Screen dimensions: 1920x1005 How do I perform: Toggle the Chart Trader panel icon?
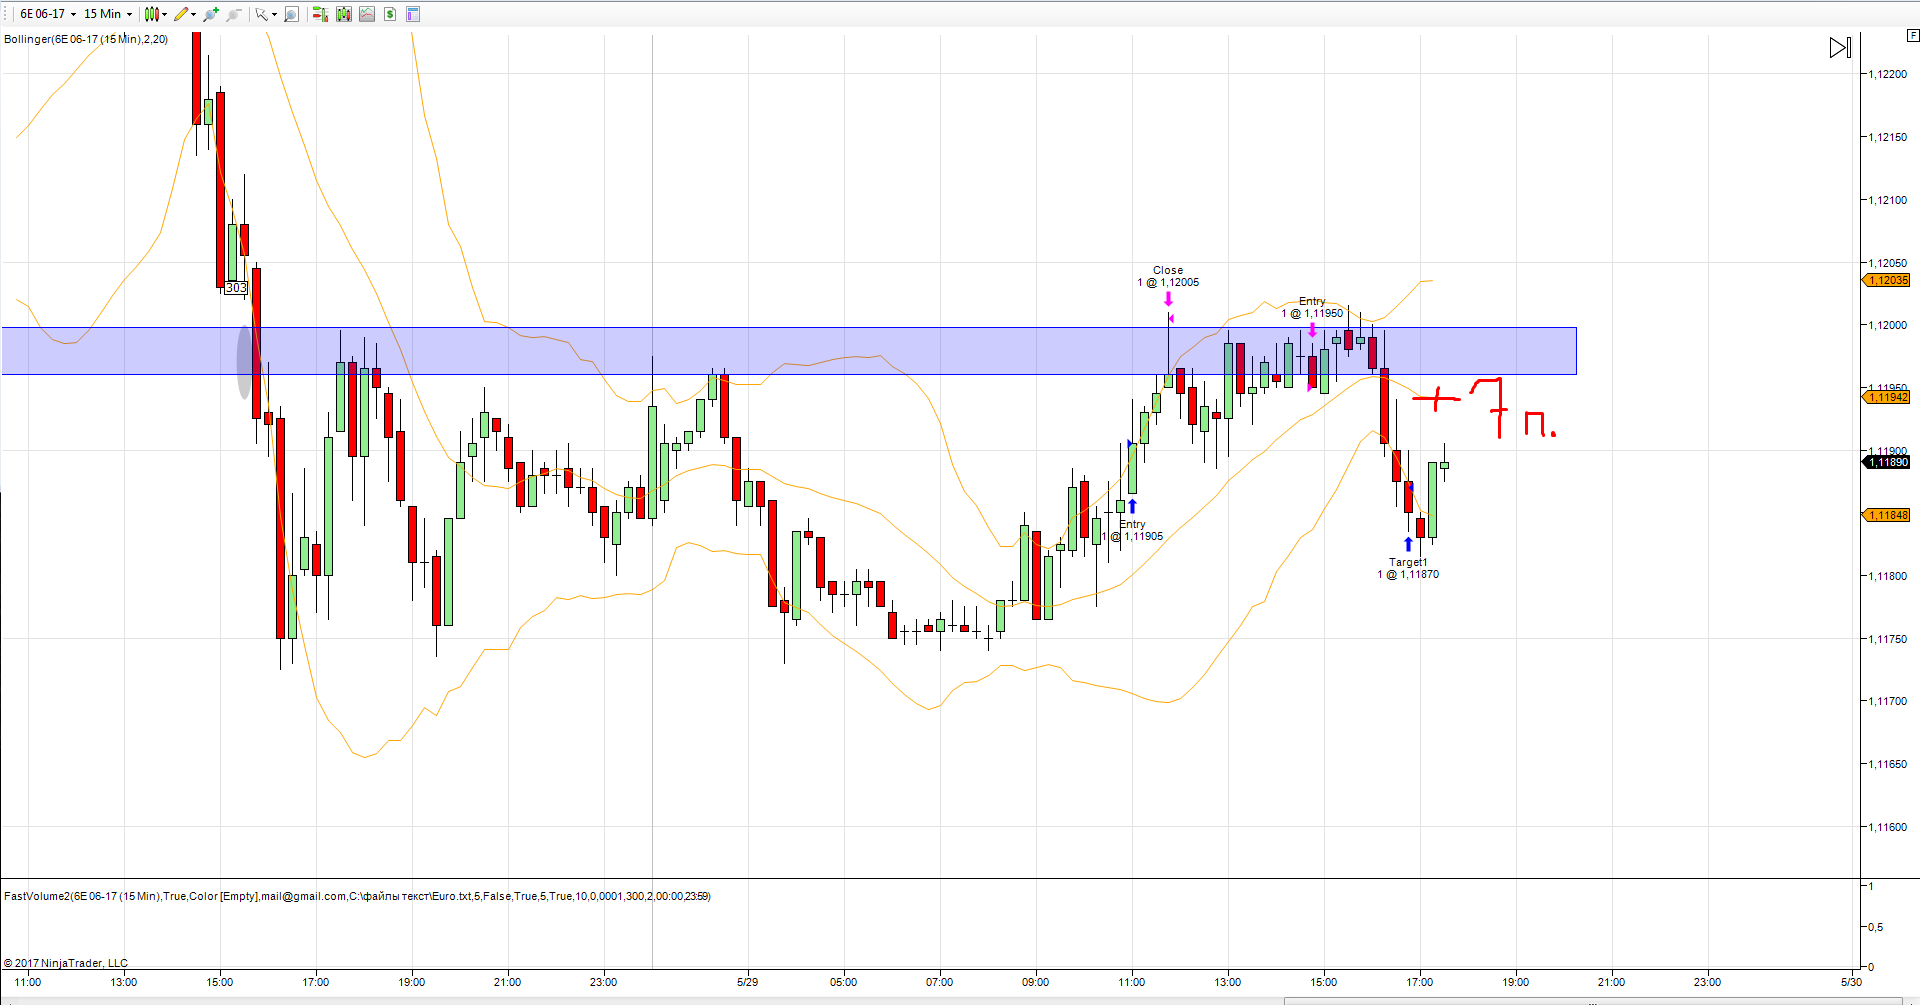click(320, 14)
